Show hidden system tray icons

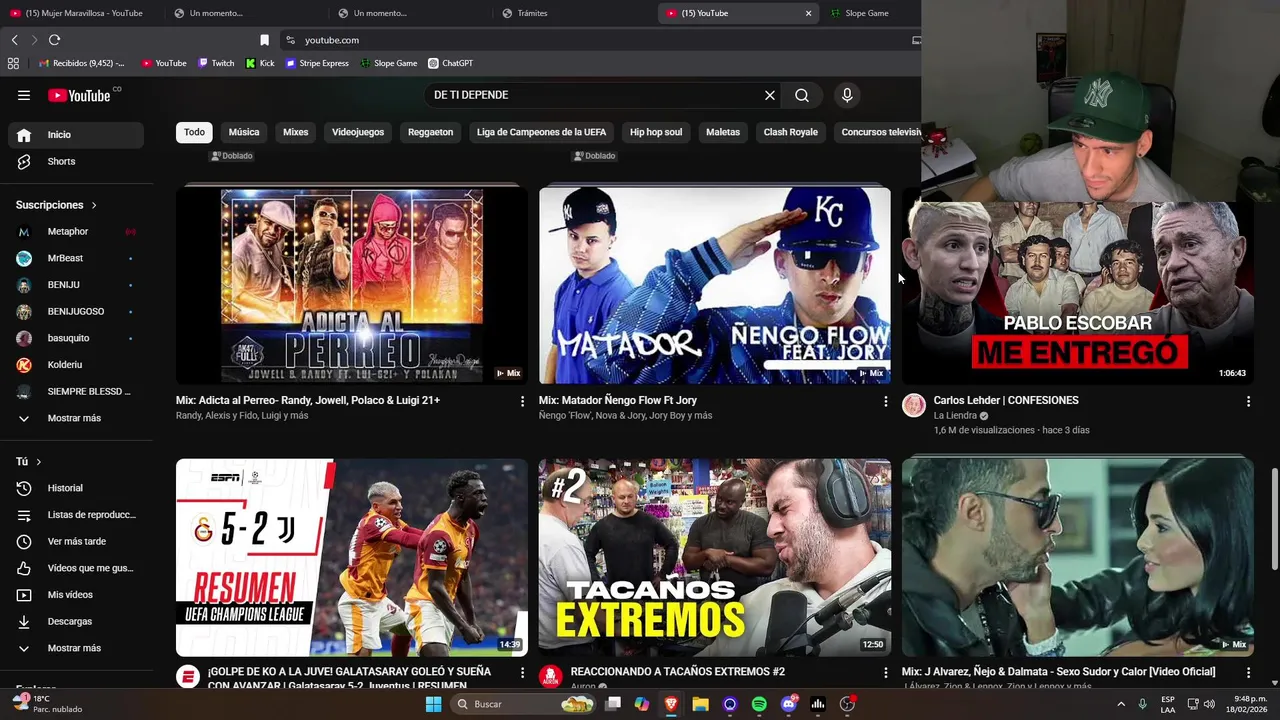point(1120,704)
